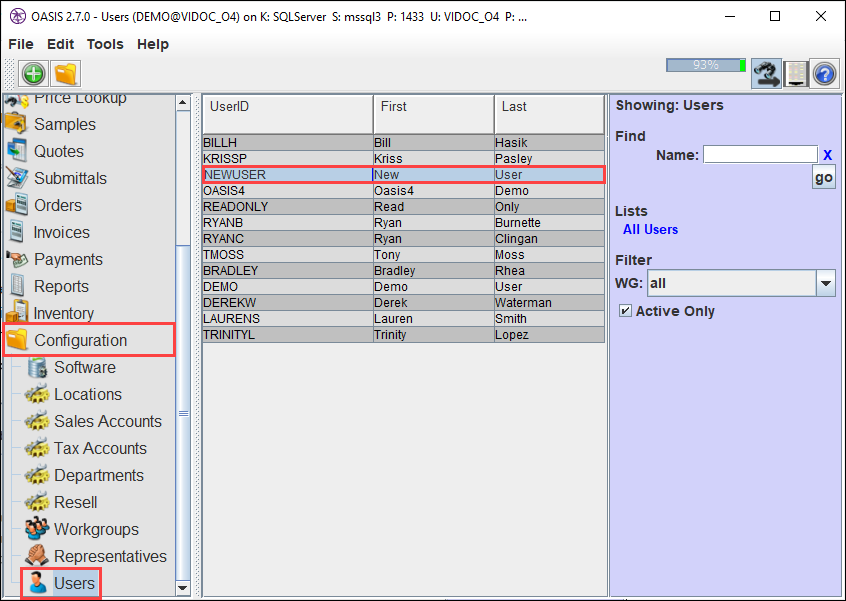The height and width of the screenshot is (601, 846).
Task: Click last name cell "Pasley"
Action: coord(549,159)
